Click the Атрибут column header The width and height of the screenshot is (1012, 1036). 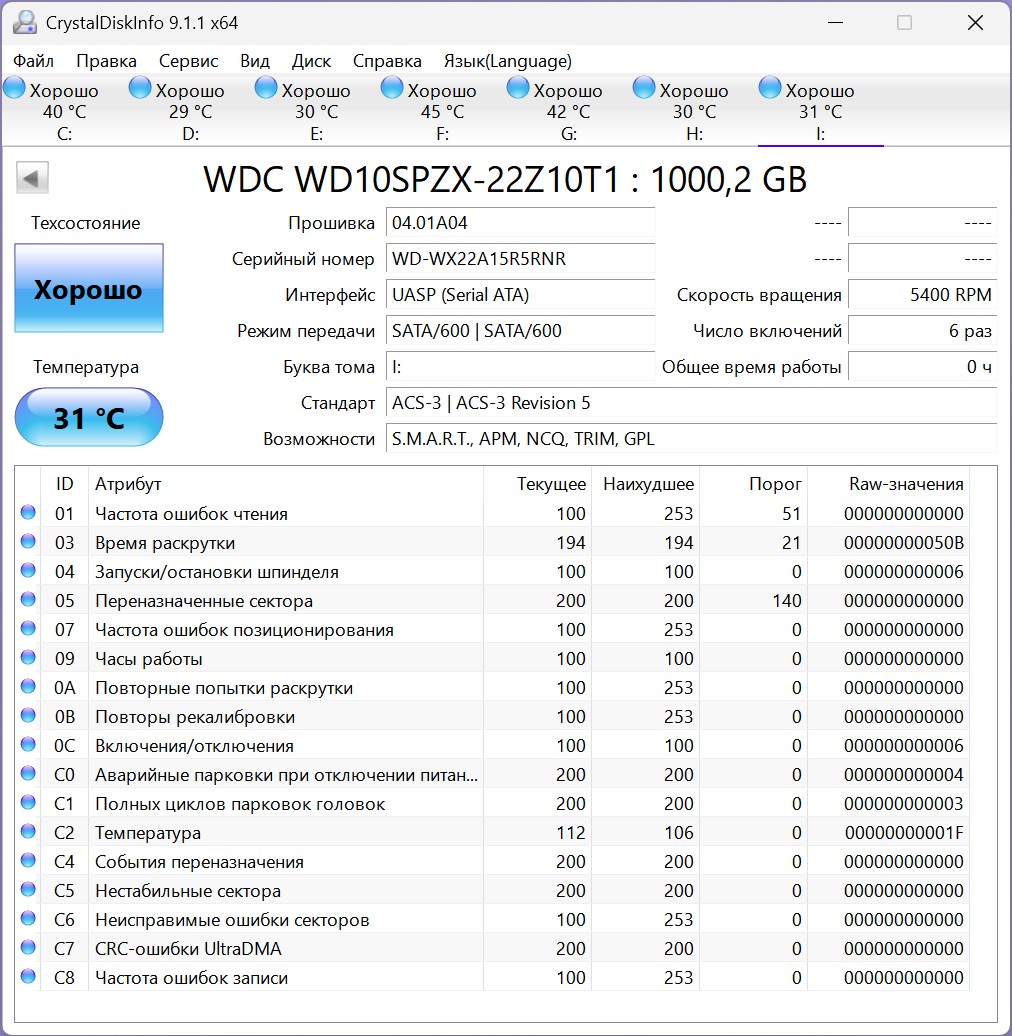285,484
